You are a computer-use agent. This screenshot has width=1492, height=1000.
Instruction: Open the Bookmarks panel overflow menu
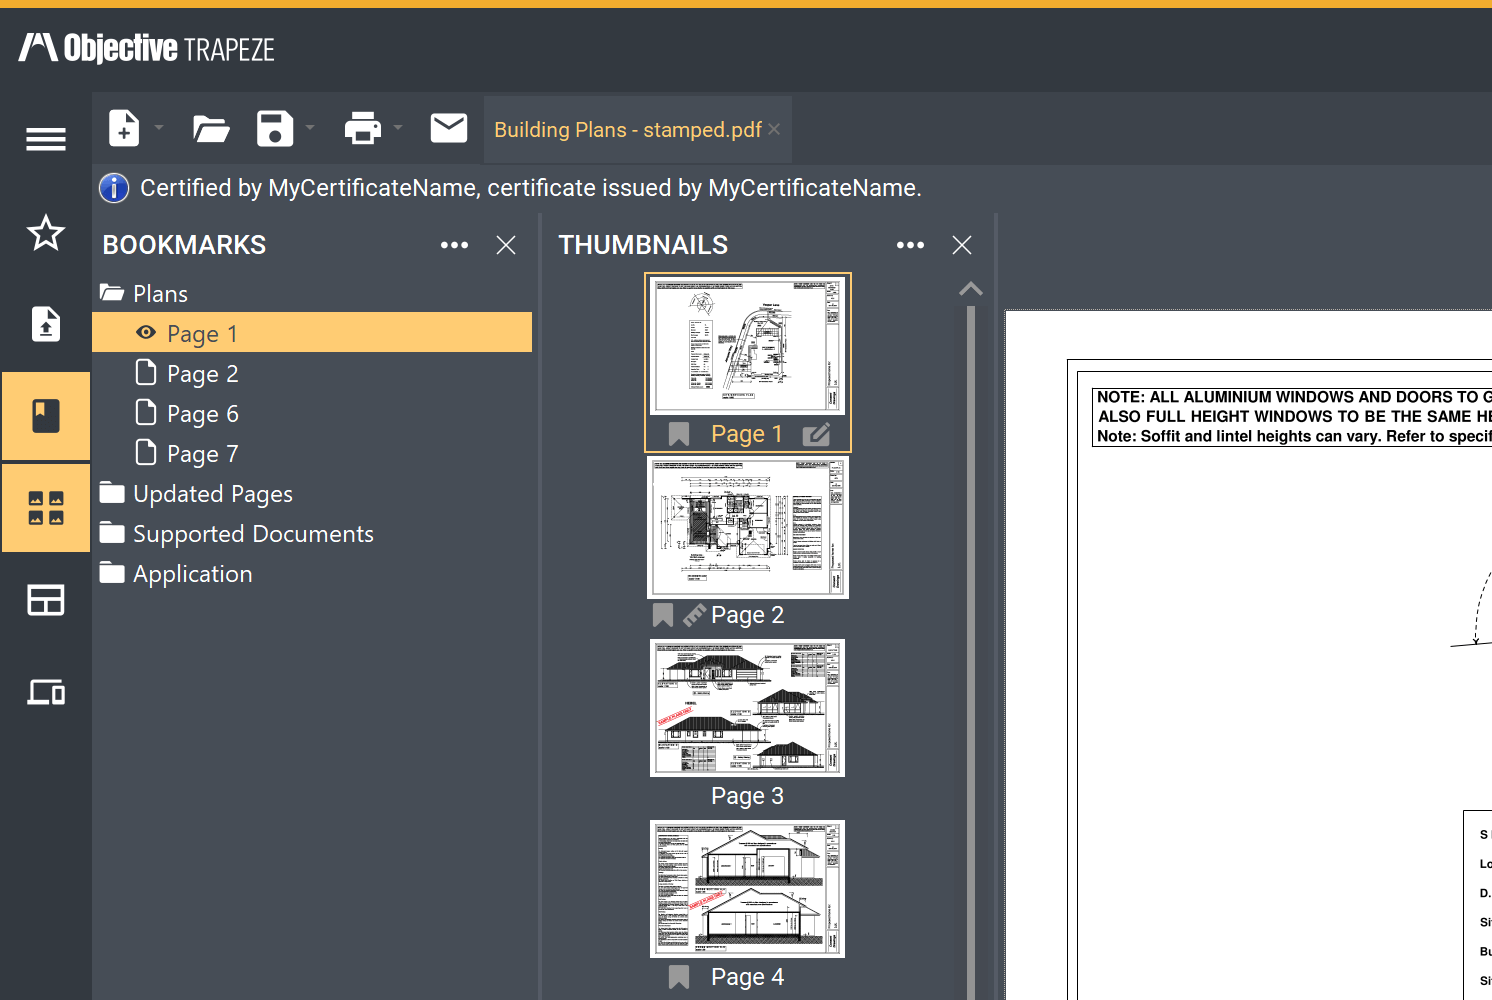454,245
